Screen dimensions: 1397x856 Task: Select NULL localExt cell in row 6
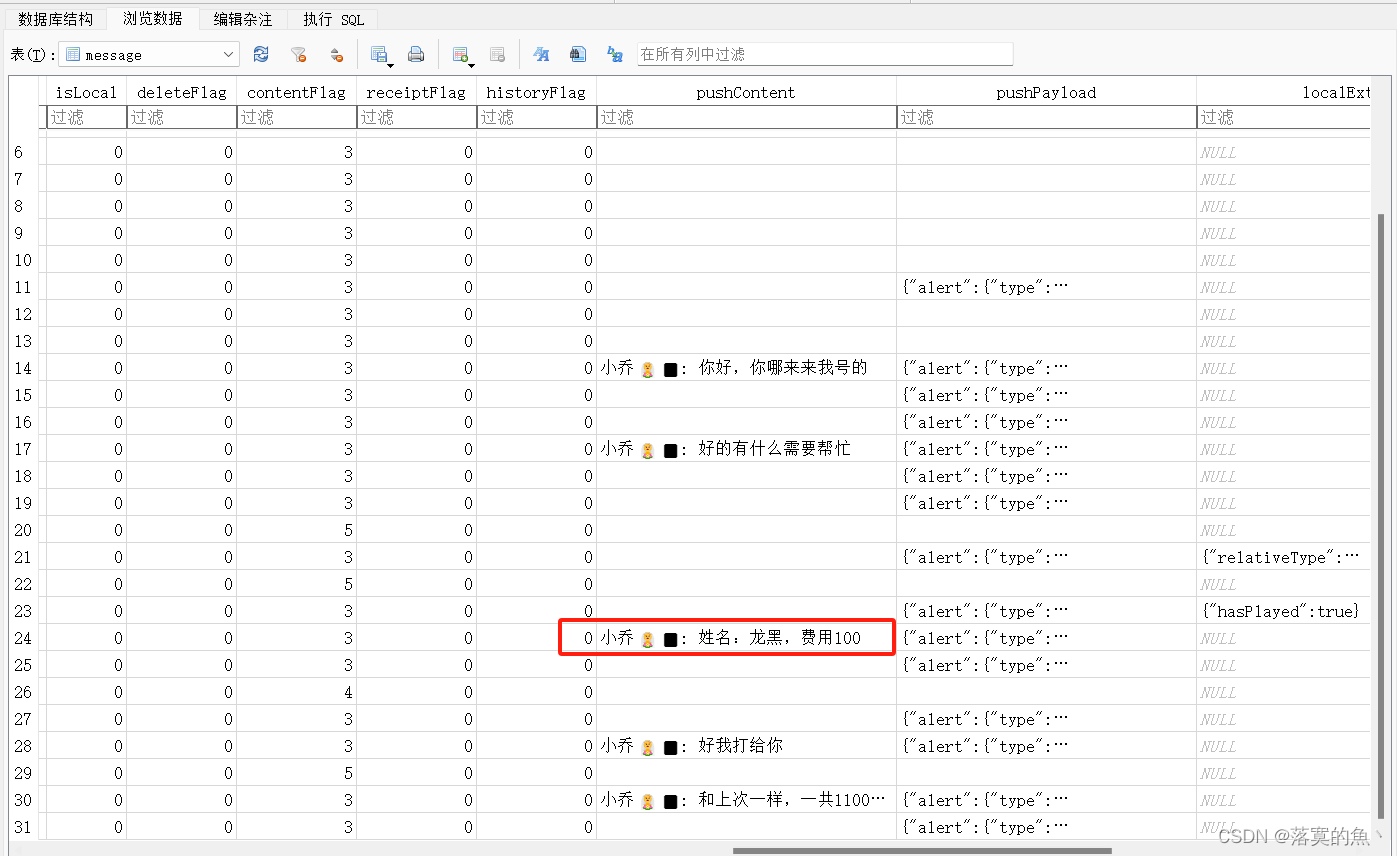[x=1283, y=152]
